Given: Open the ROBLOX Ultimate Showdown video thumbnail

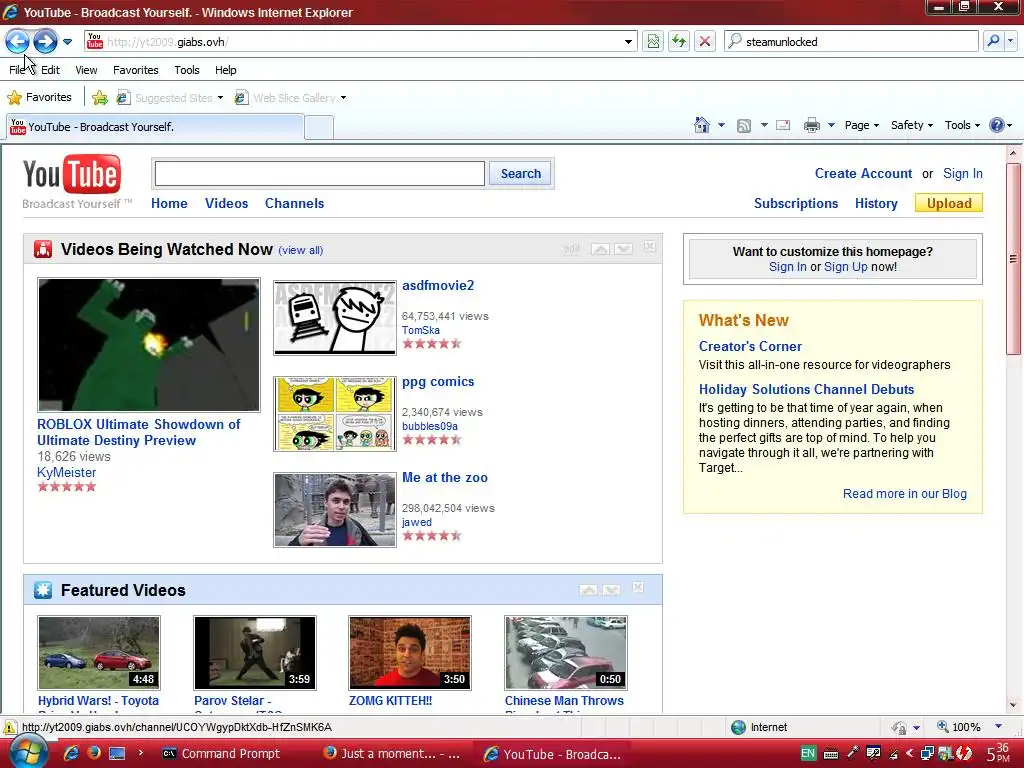Looking at the screenshot, I should (149, 345).
